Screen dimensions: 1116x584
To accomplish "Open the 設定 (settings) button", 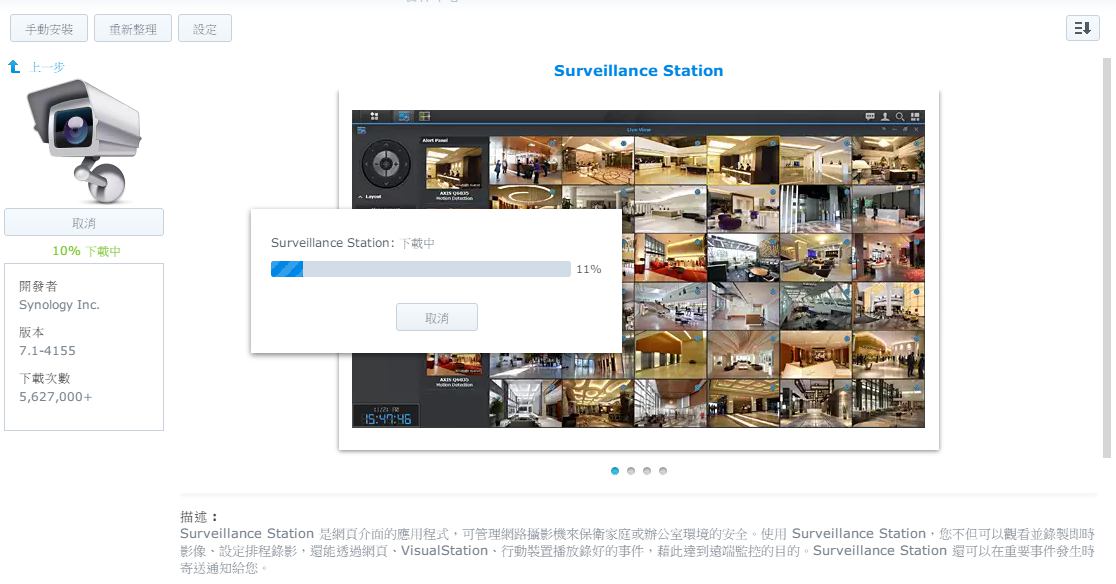I will [x=204, y=28].
